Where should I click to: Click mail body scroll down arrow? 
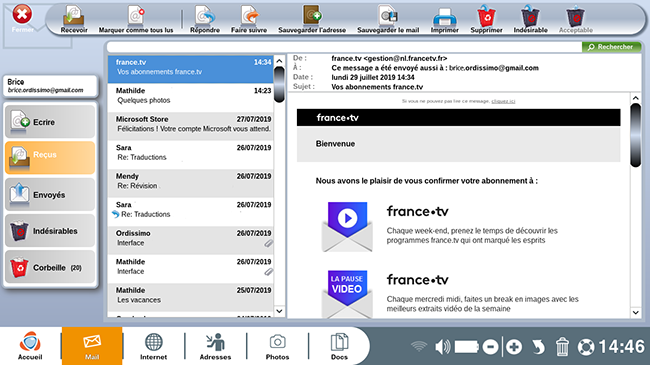click(x=635, y=312)
